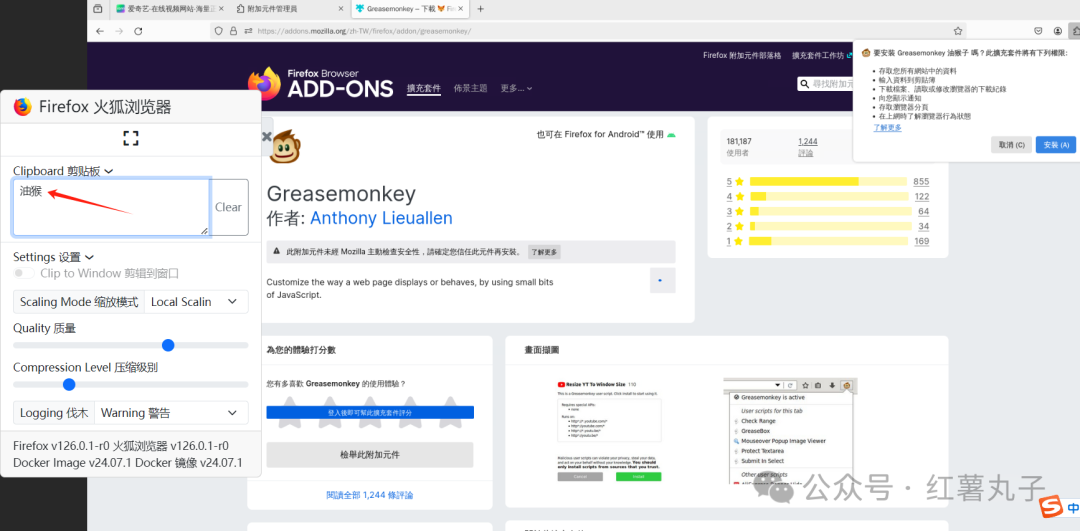Click the permissions icon beside the padlock

247,31
